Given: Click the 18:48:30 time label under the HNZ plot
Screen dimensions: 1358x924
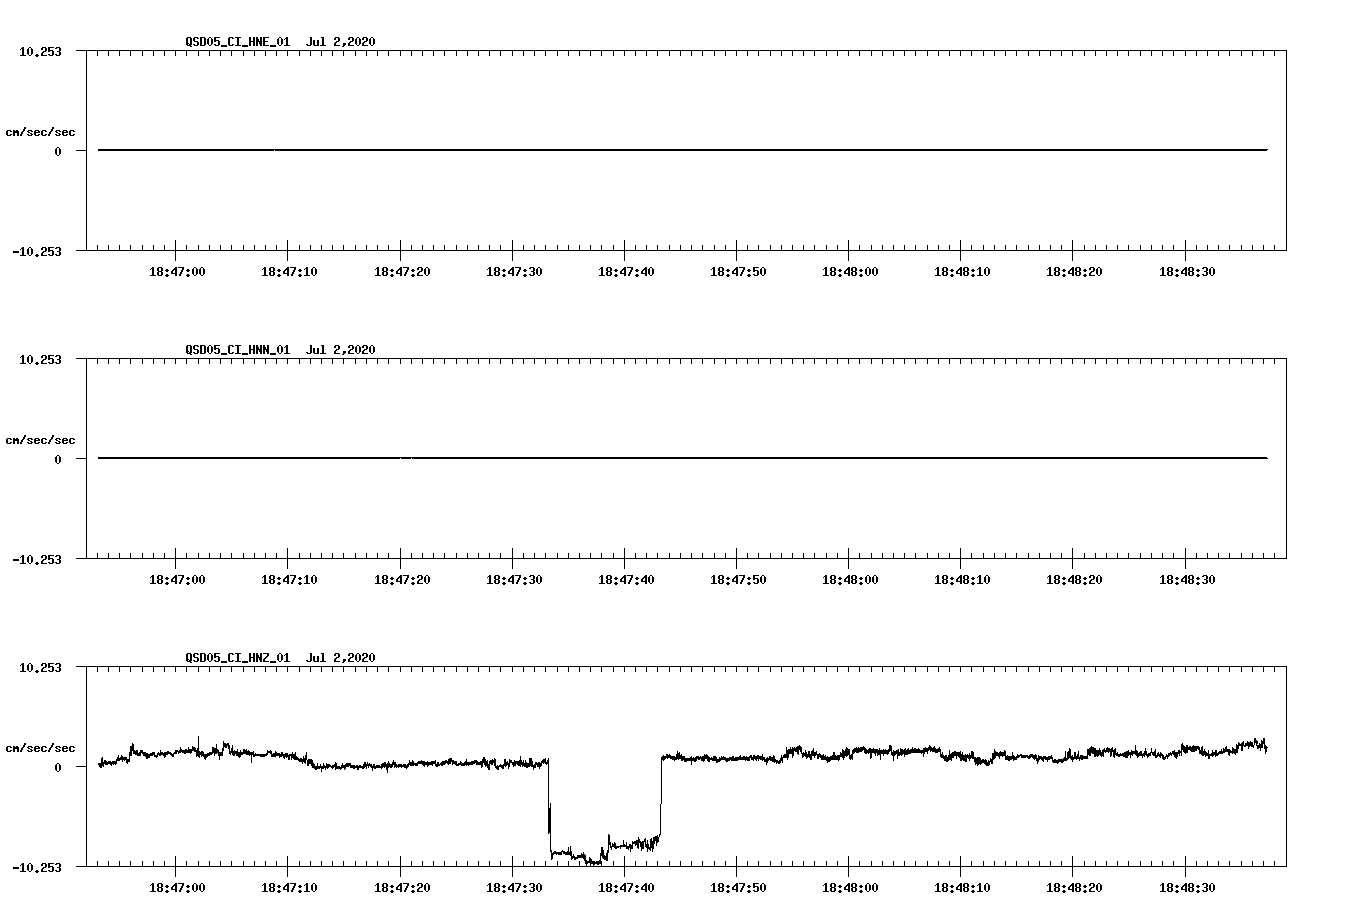Looking at the screenshot, I should click(x=1187, y=888).
